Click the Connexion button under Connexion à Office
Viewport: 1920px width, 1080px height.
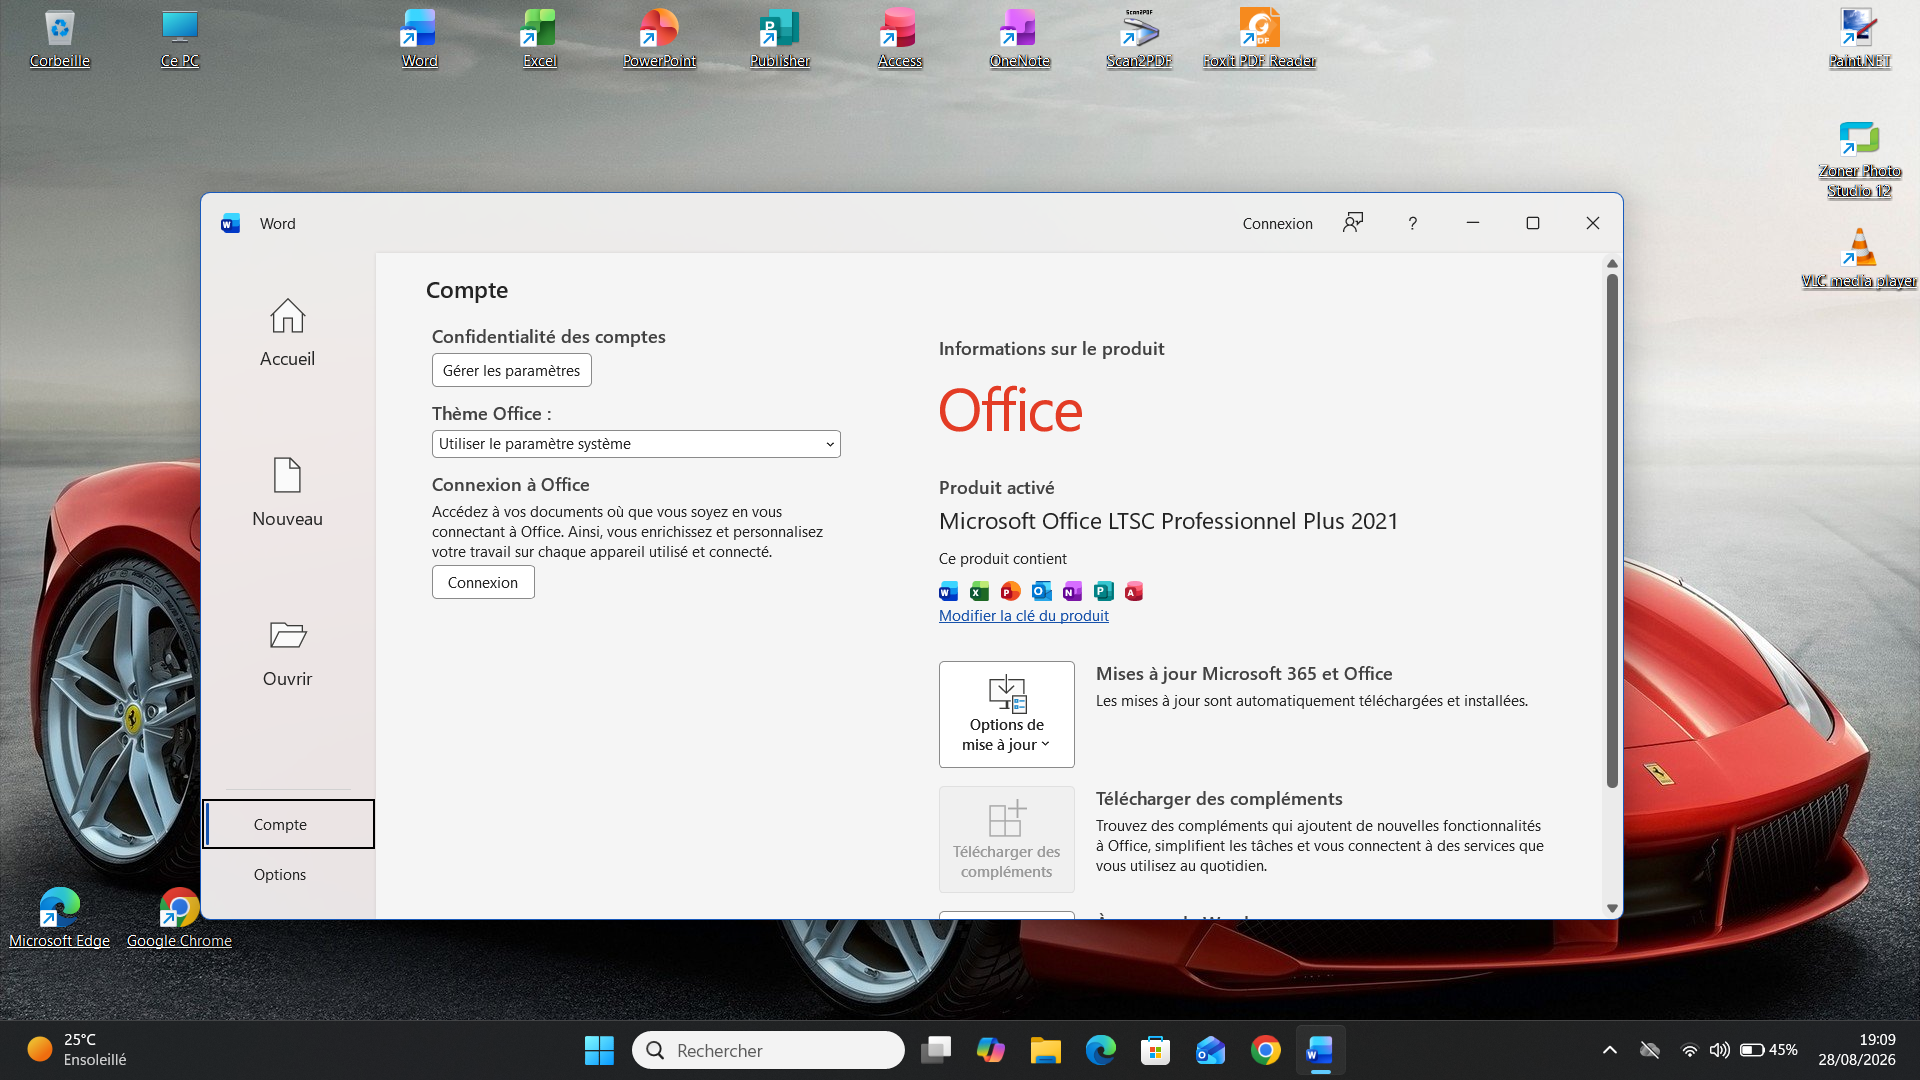483,582
